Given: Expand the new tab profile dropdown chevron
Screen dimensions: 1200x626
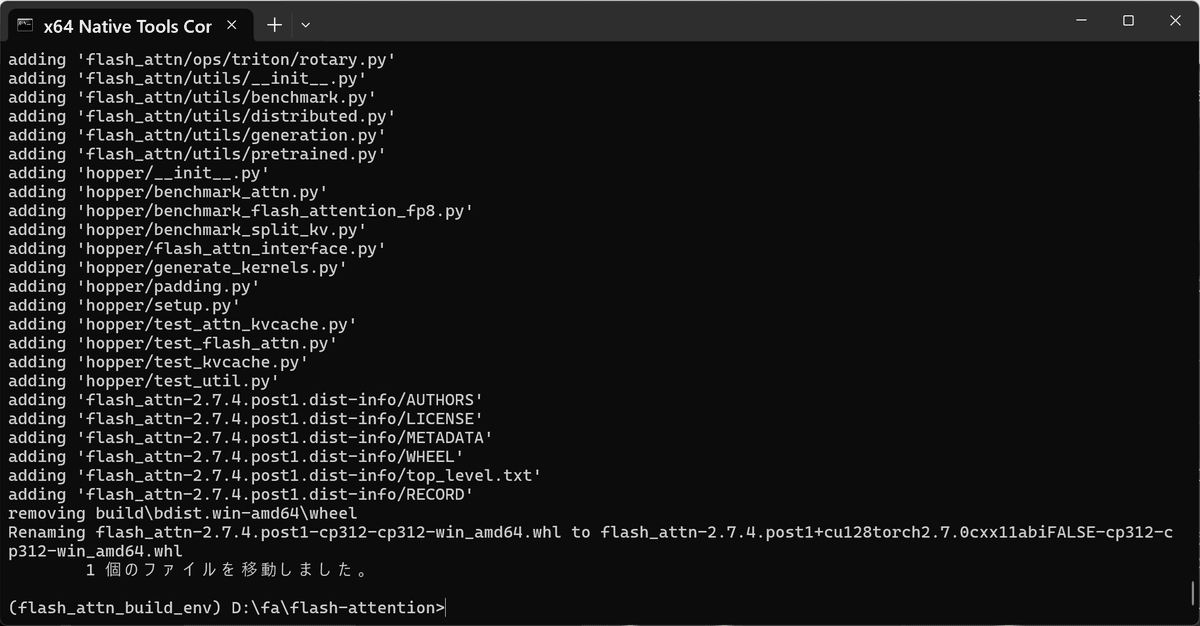Looking at the screenshot, I should [306, 24].
